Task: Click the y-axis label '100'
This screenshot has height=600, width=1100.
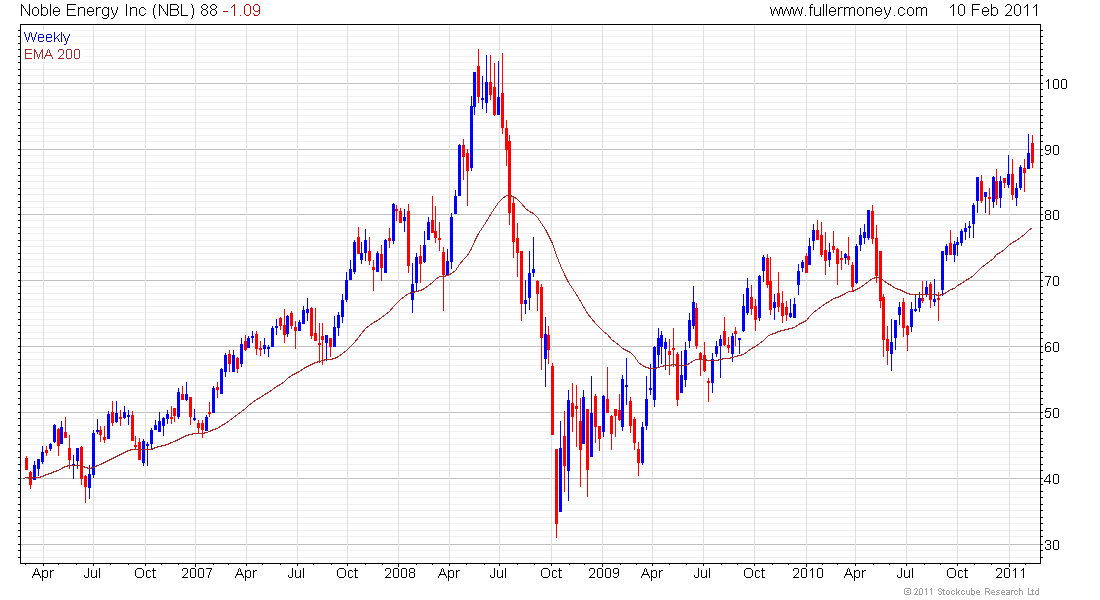Action: pyautogui.click(x=1056, y=84)
